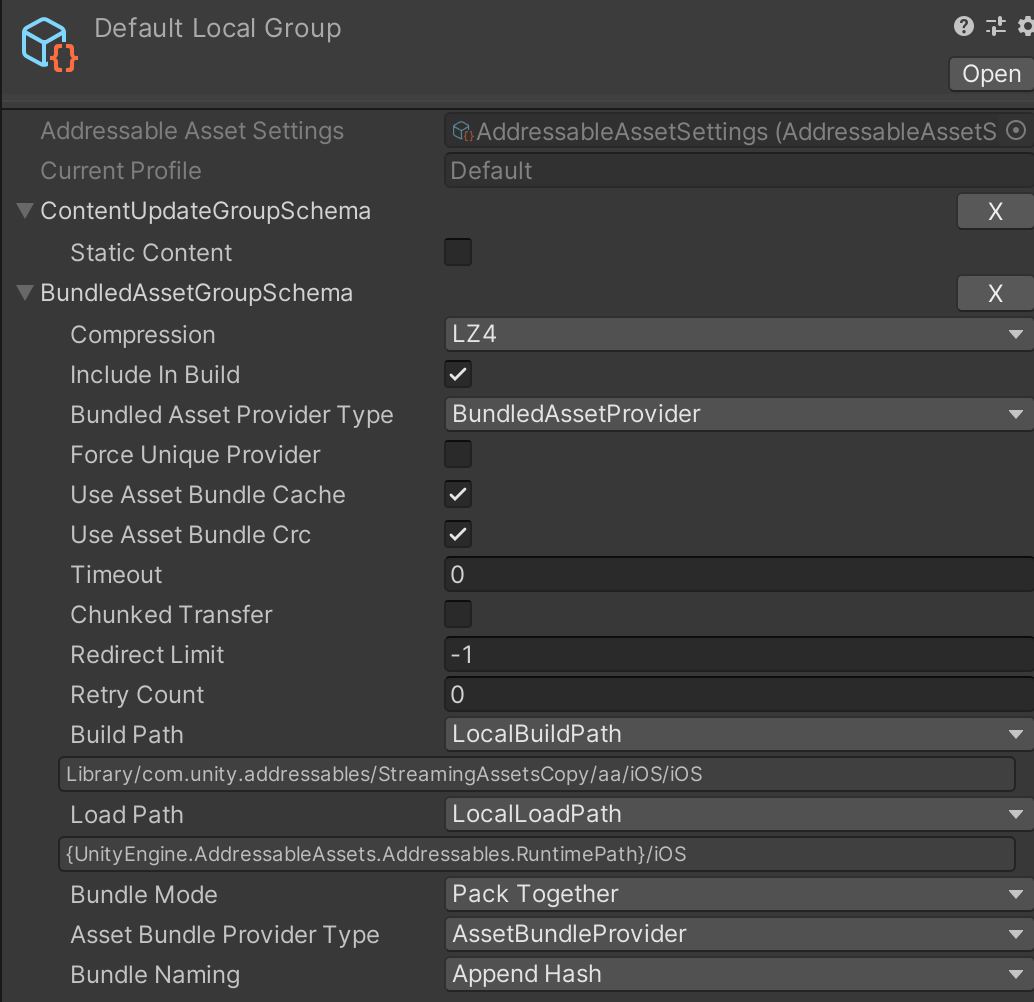Screen dimensions: 1034x1002
Task: Click the Addressable group asset icon
Action: [49, 45]
